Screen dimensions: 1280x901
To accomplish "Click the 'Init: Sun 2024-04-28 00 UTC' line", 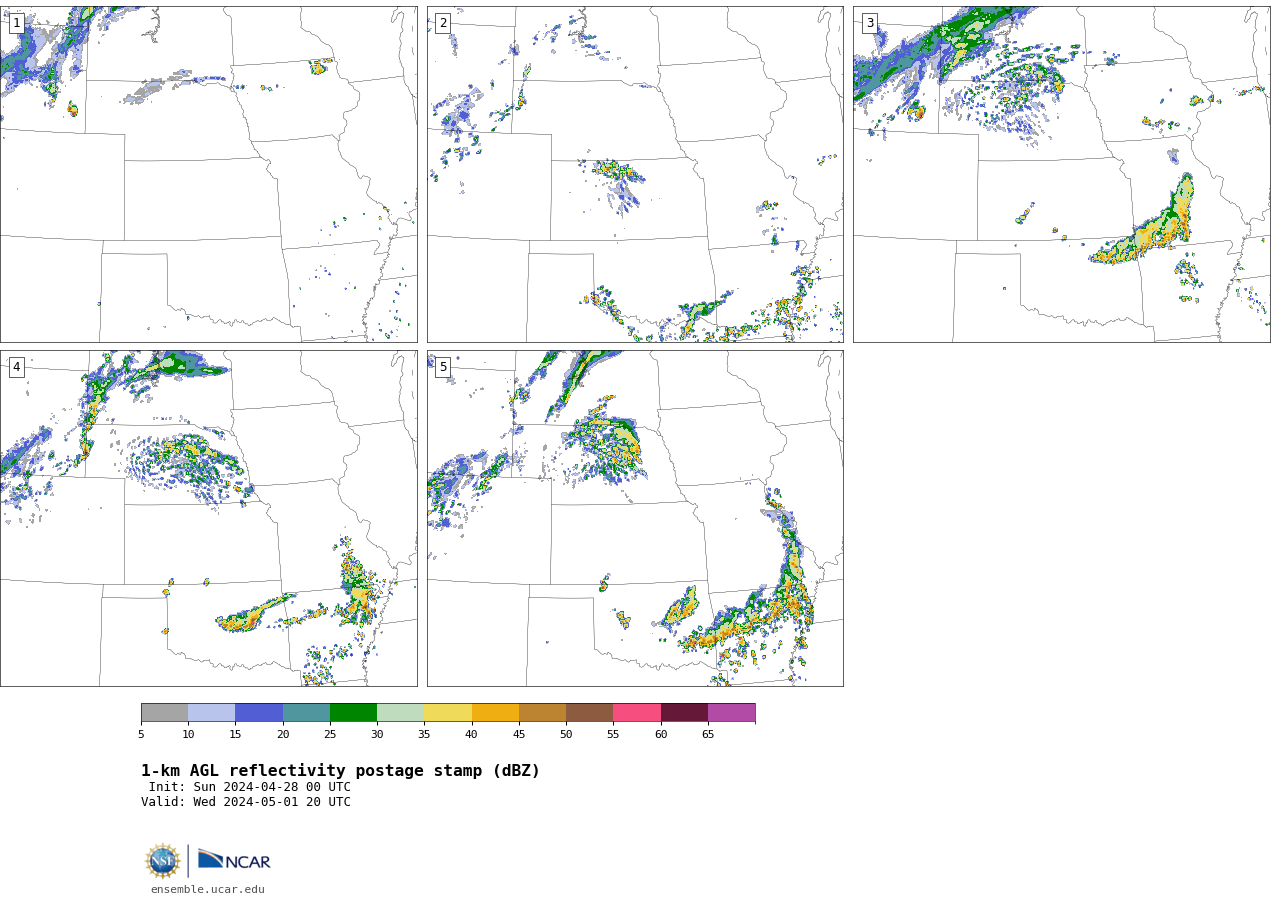I will pos(250,787).
